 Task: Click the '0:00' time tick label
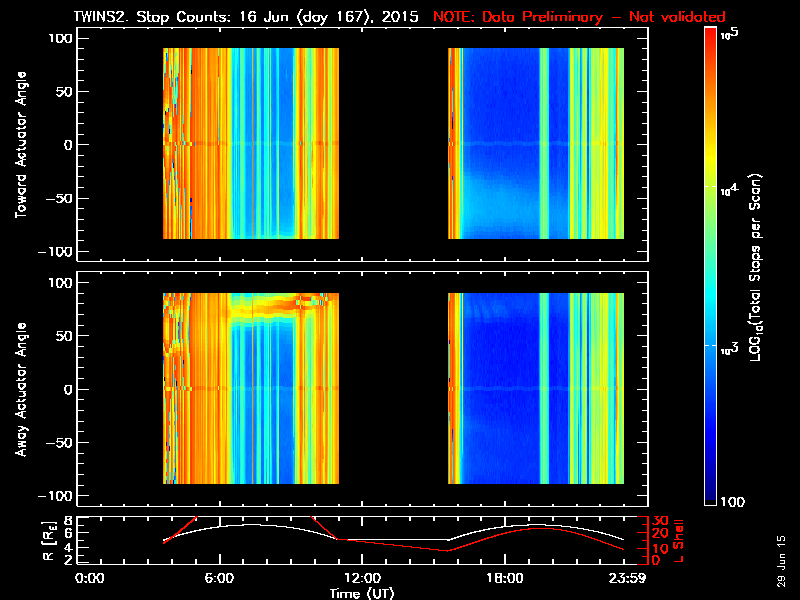coord(89,578)
